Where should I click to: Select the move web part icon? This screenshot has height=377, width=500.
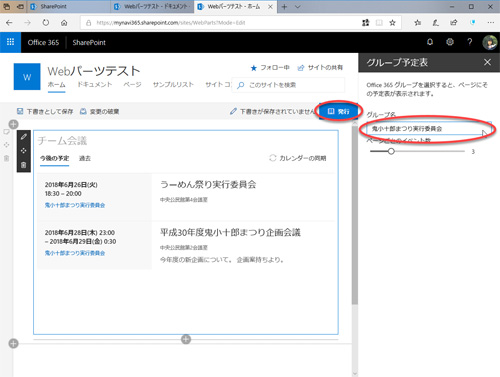24,151
